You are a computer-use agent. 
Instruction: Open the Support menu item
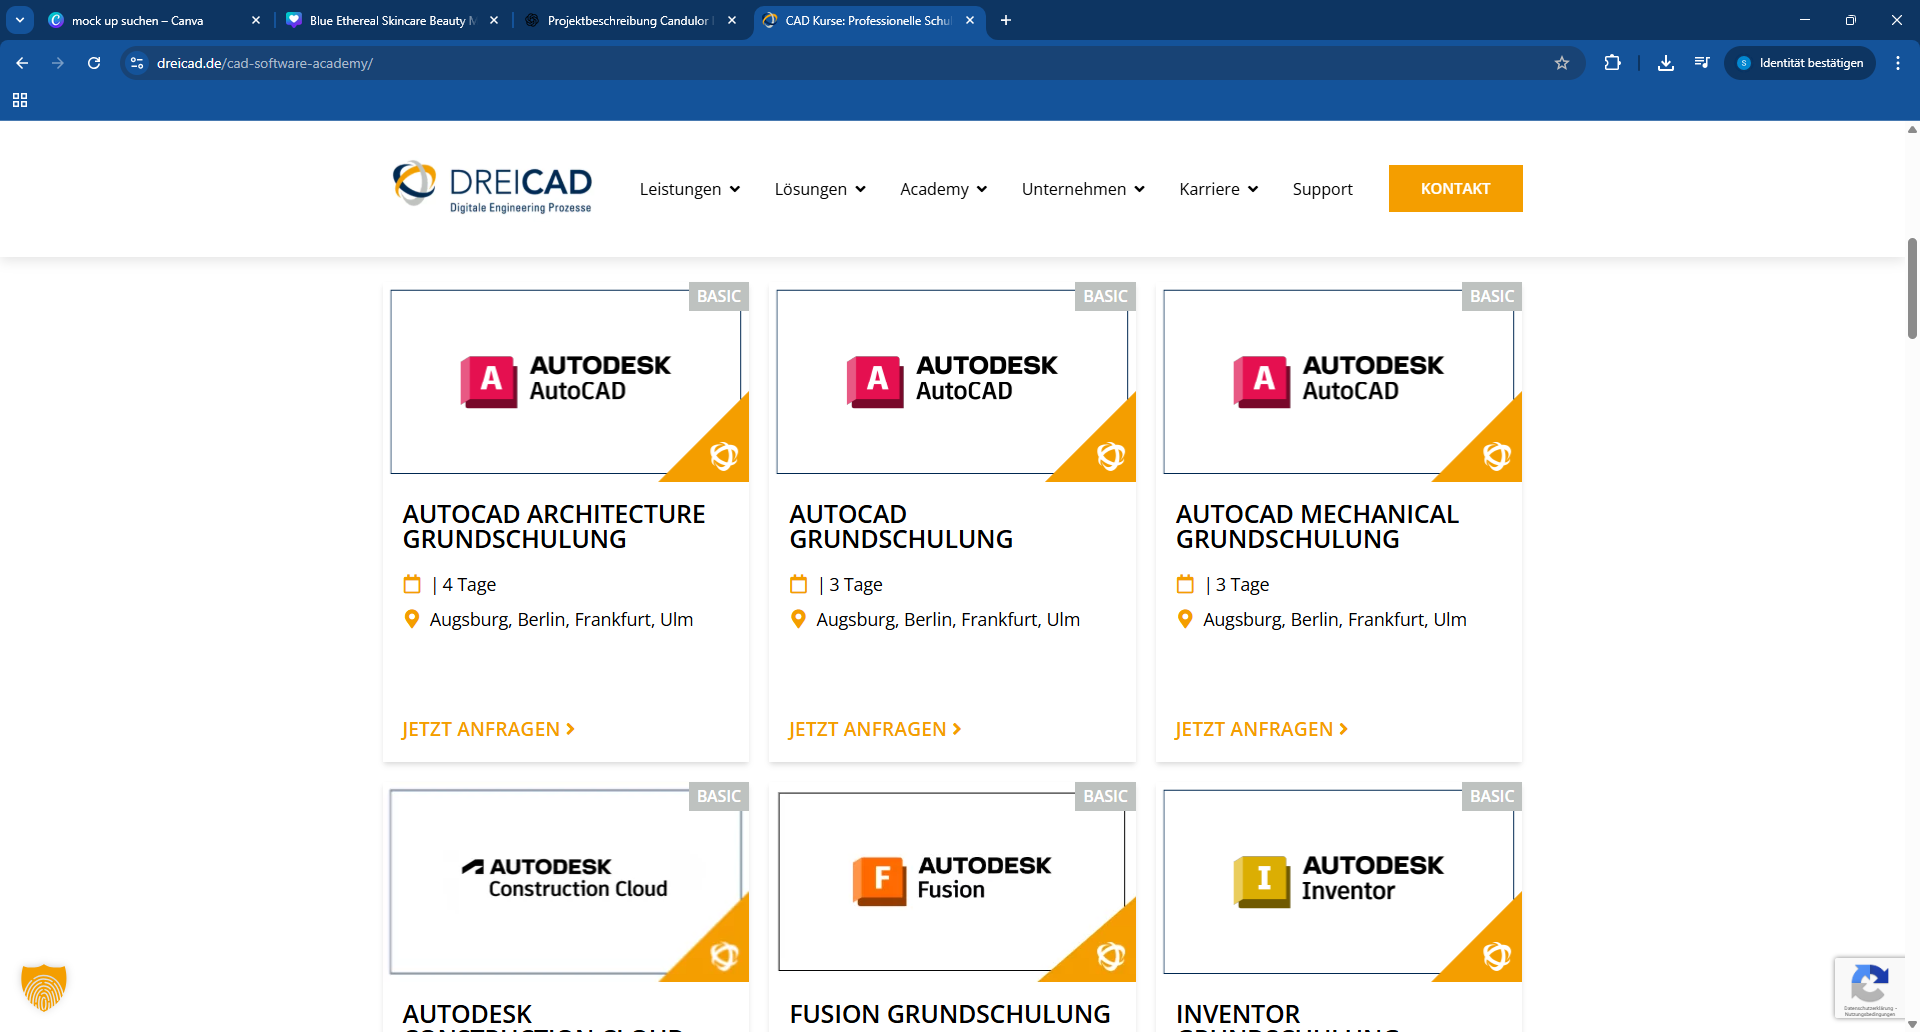[x=1322, y=189]
